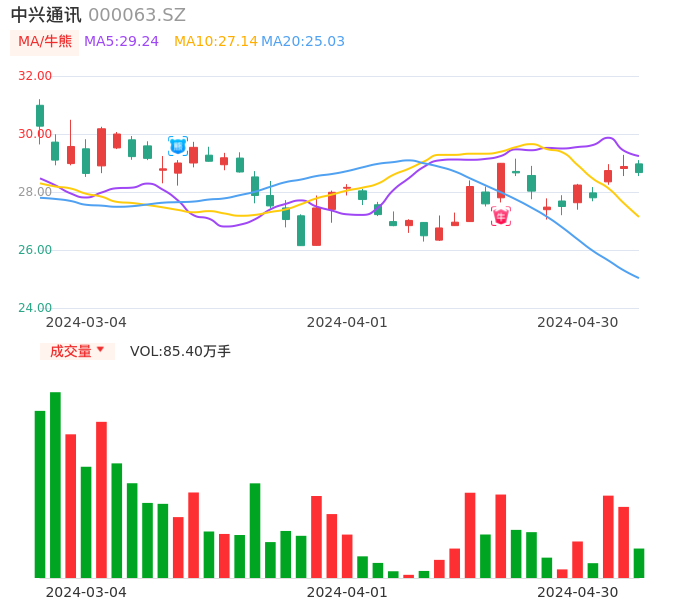Select the tallest green volume bar
Viewport: 686px width, 606px height.
tap(55, 485)
